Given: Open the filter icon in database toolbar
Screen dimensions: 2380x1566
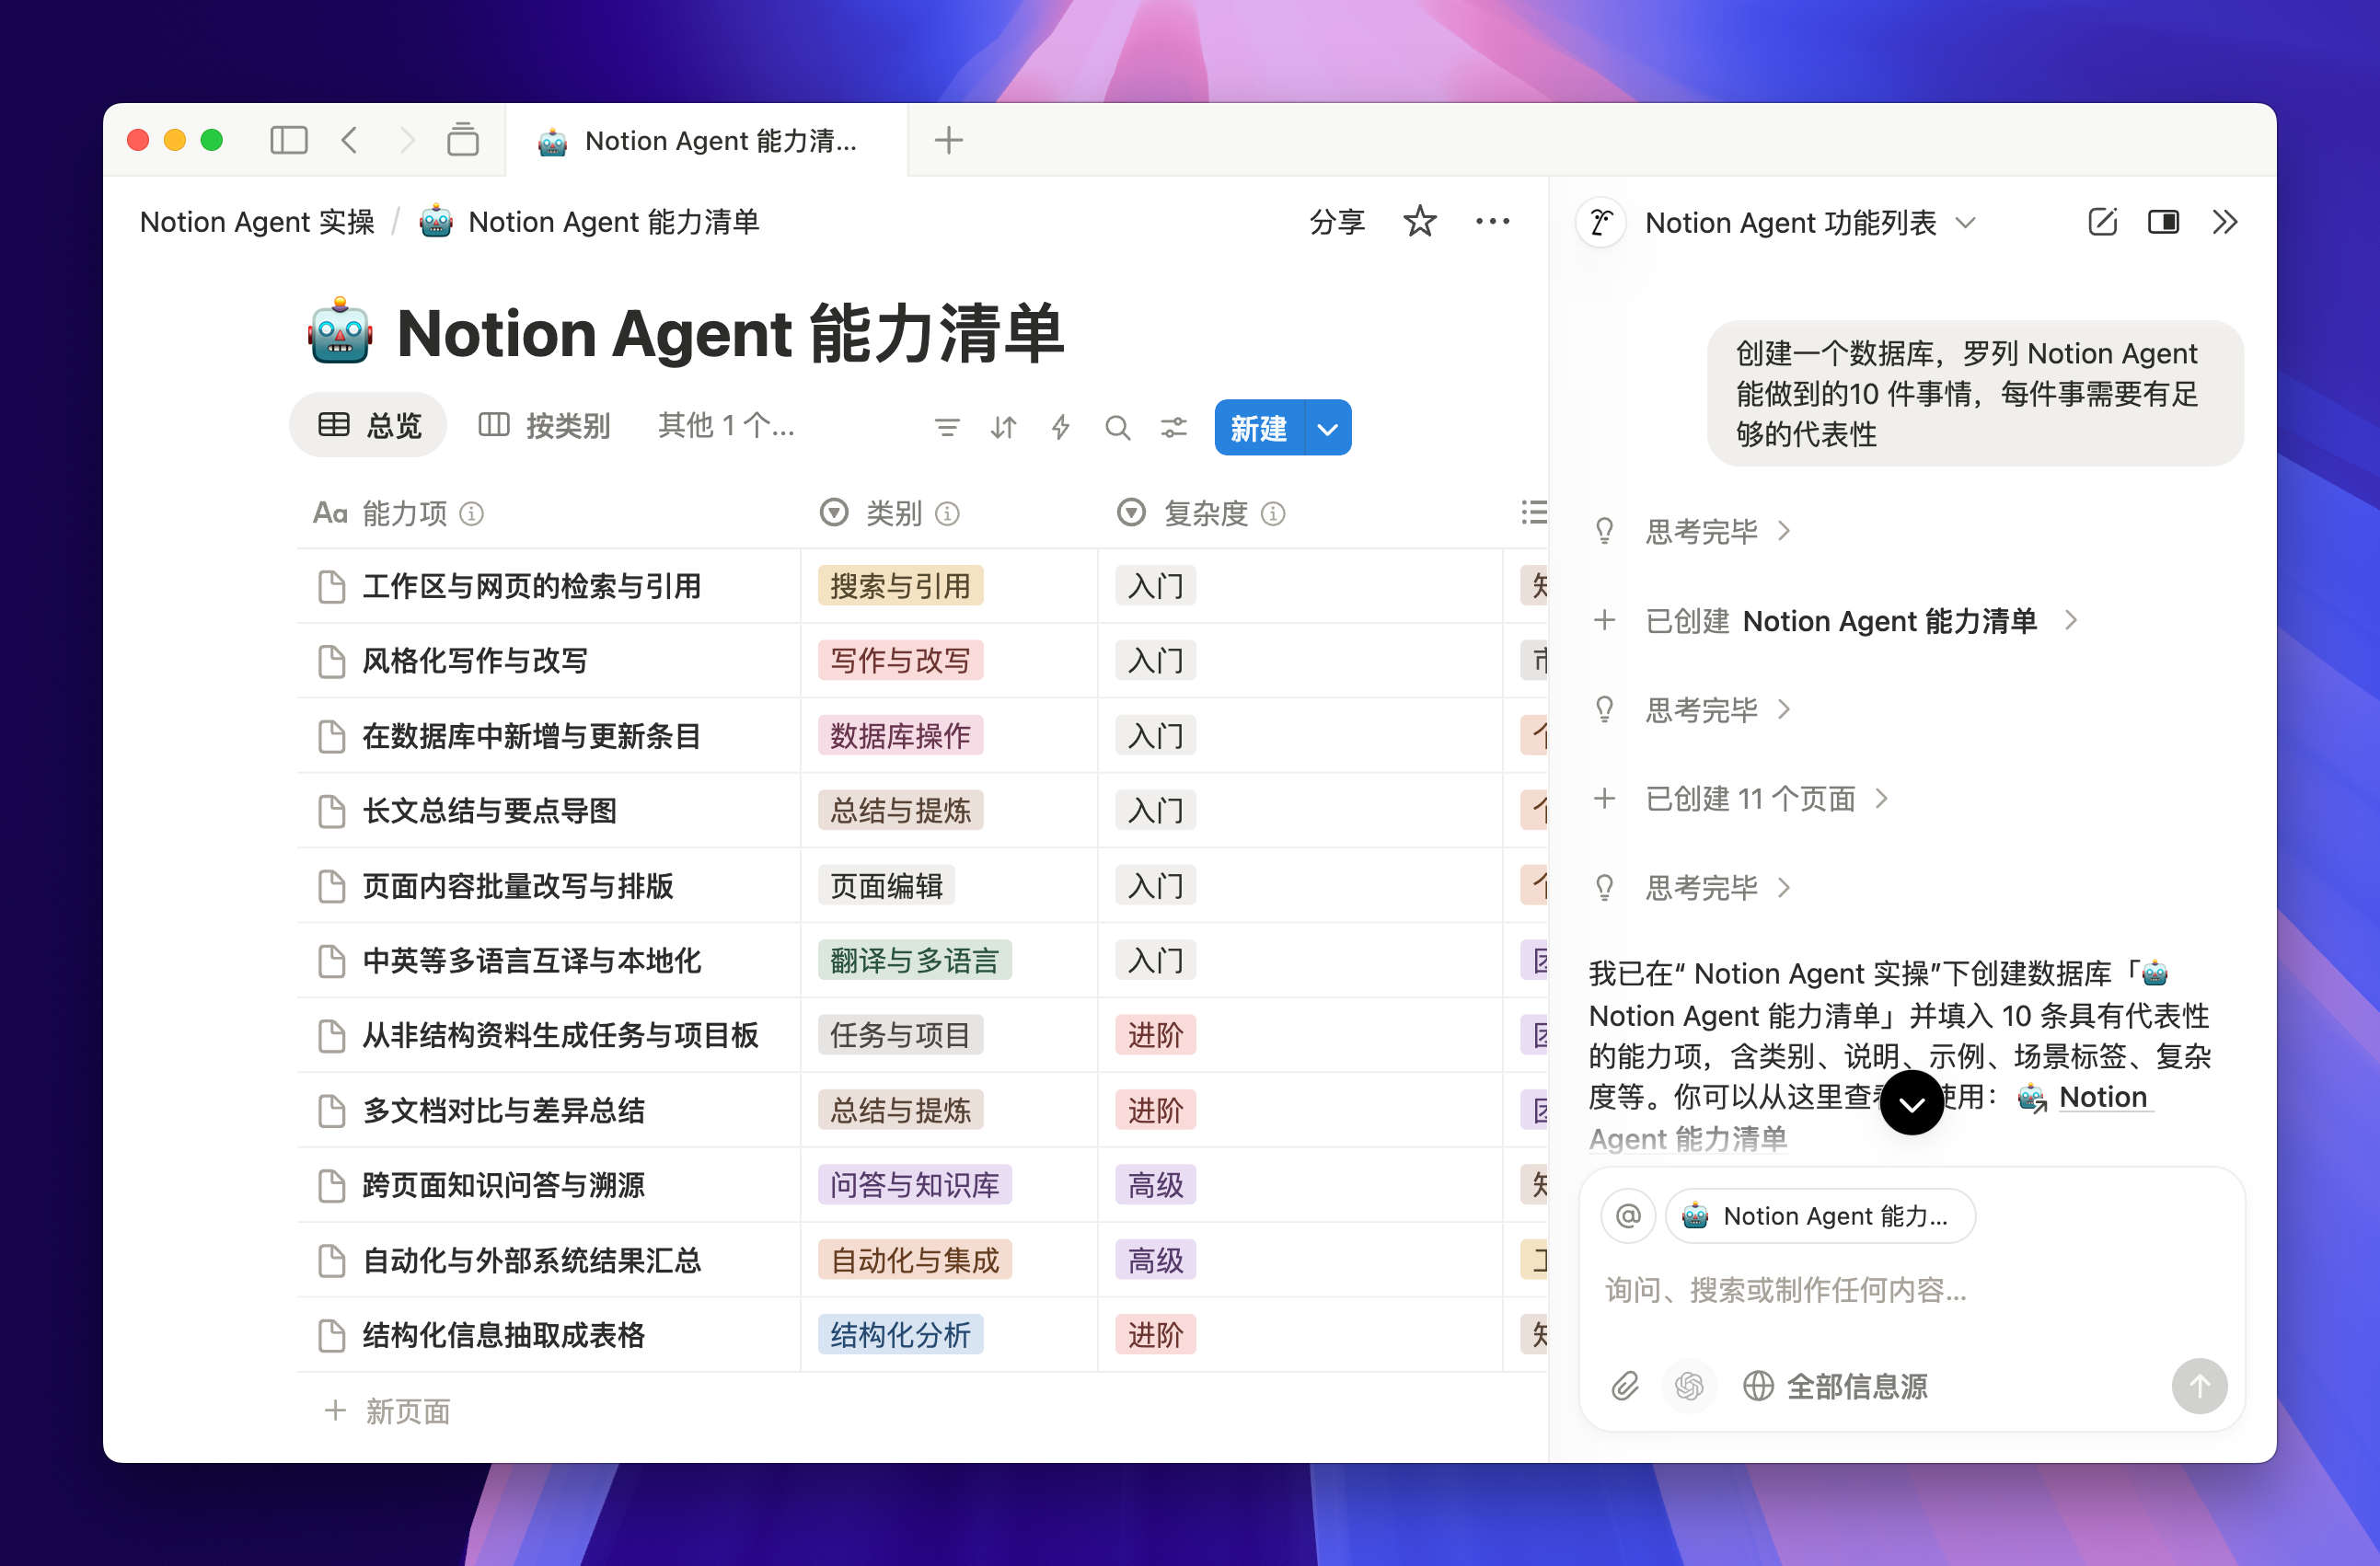Looking at the screenshot, I should (x=946, y=428).
